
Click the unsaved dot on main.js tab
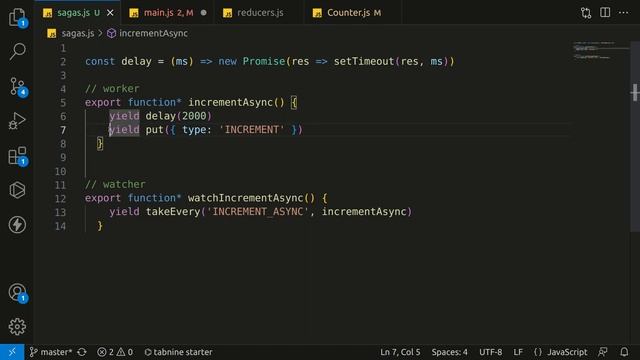pos(203,13)
